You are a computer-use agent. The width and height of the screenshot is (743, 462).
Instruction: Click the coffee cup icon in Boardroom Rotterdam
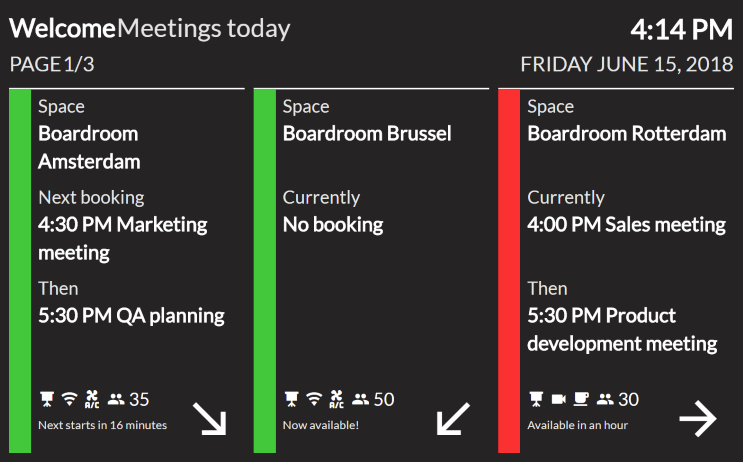pyautogui.click(x=581, y=400)
